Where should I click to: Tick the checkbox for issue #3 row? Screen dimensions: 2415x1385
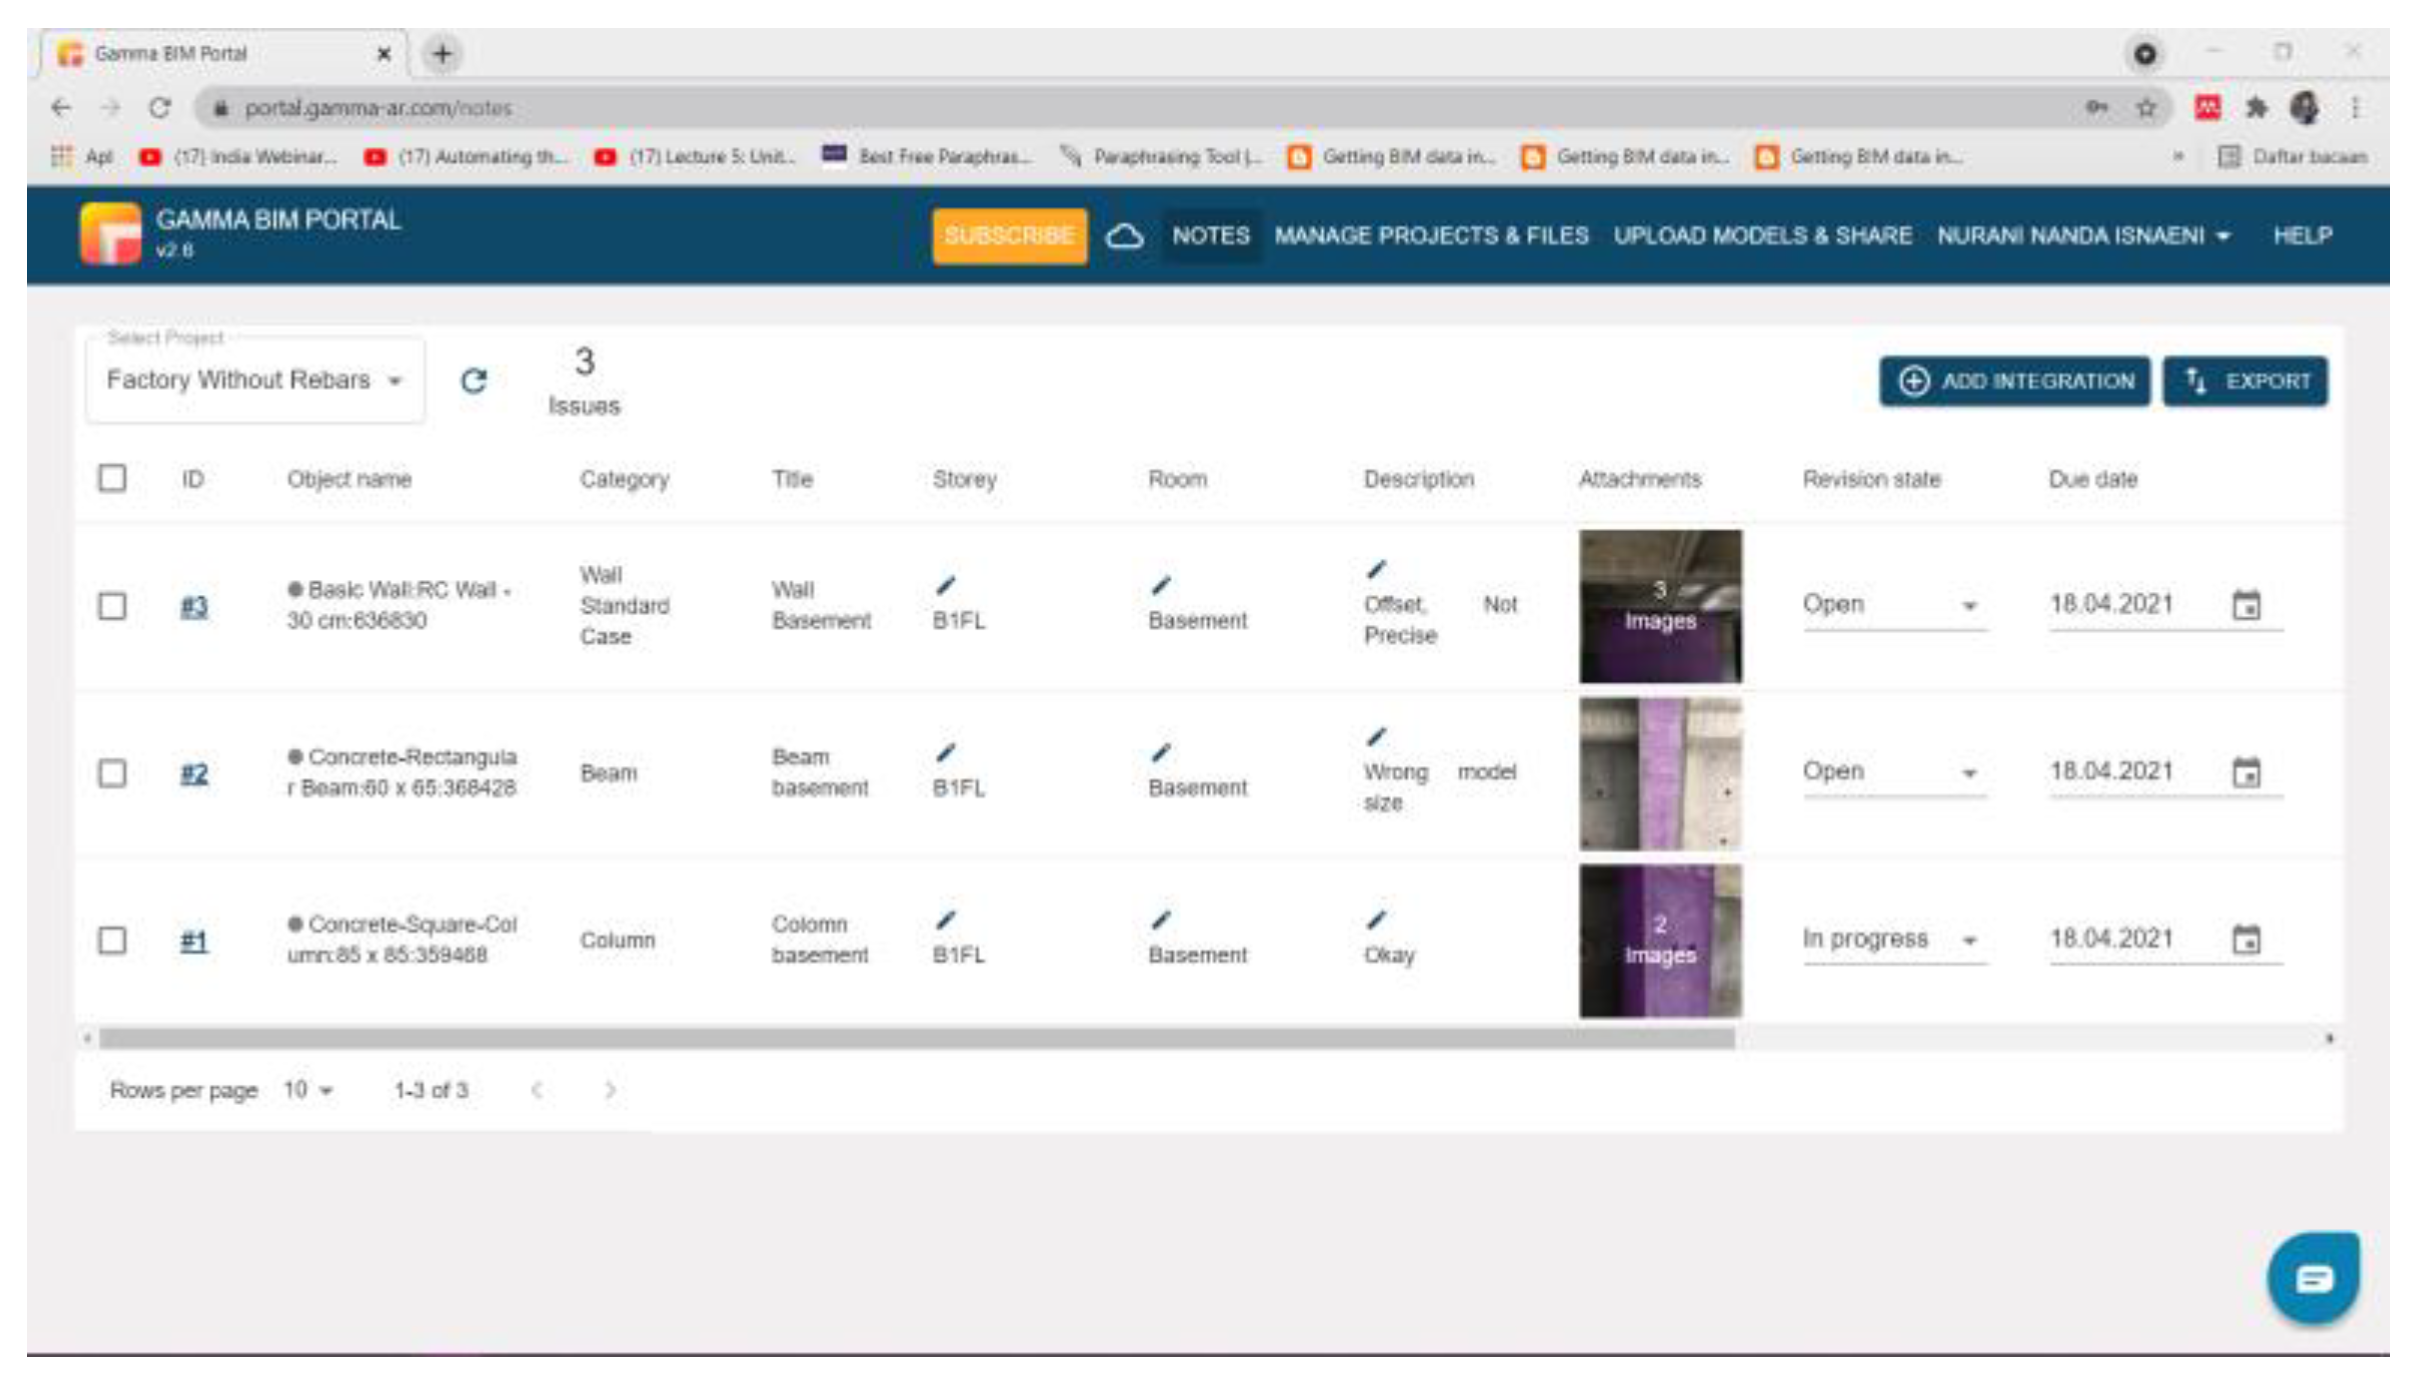pyautogui.click(x=113, y=606)
